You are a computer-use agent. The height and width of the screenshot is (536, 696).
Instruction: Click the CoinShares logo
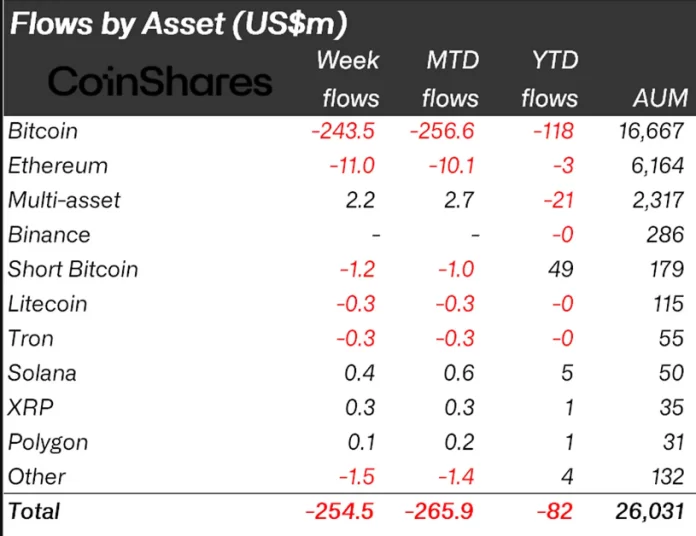click(159, 81)
